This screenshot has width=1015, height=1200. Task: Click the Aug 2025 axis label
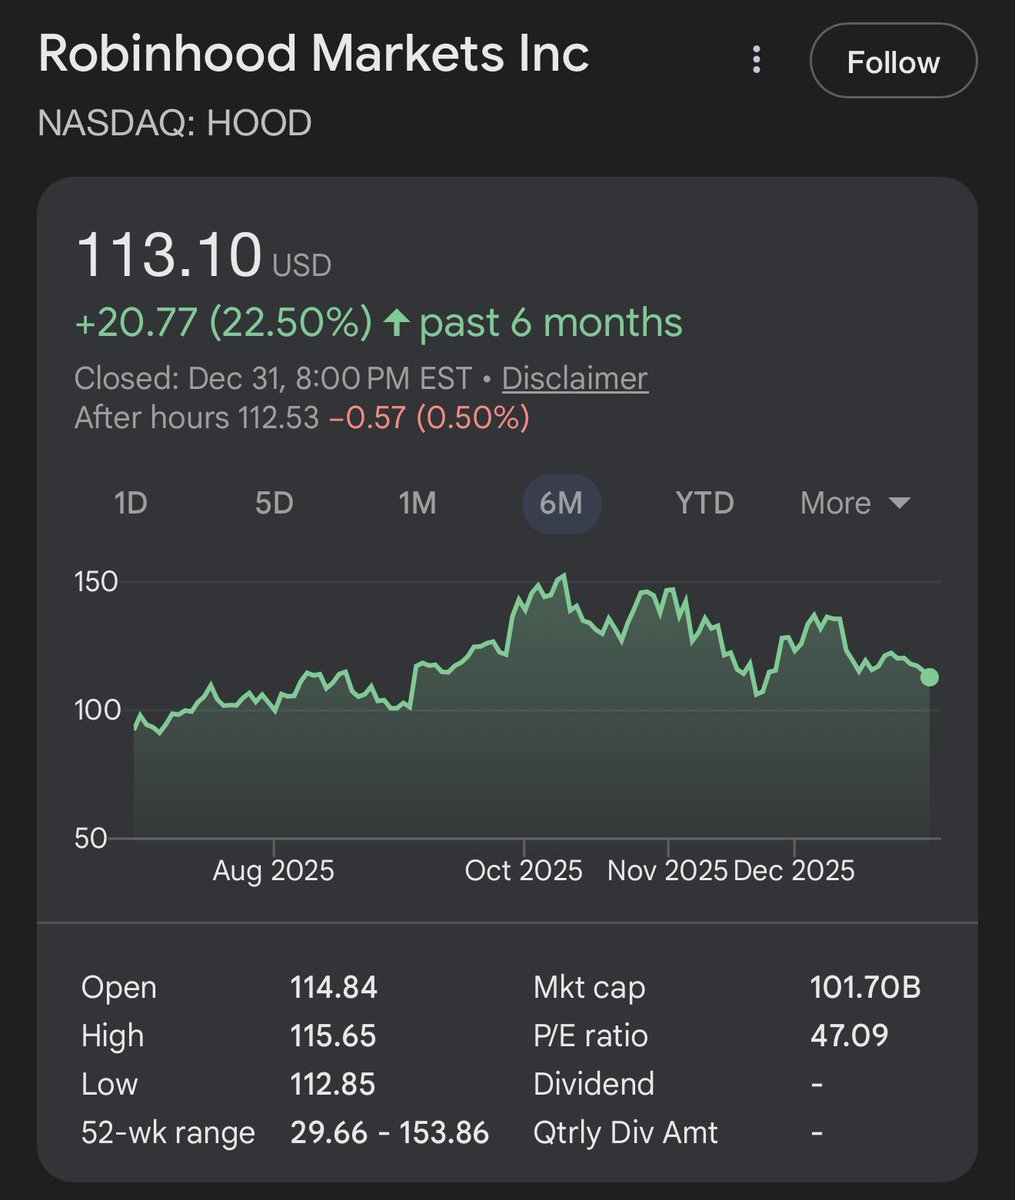click(273, 870)
